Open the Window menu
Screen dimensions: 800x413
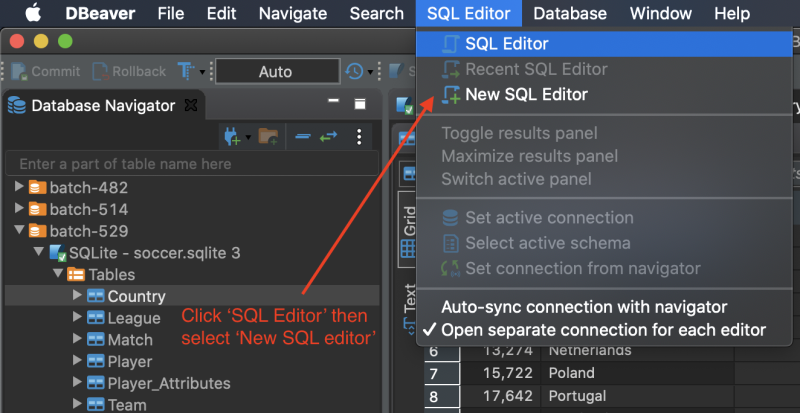click(661, 14)
